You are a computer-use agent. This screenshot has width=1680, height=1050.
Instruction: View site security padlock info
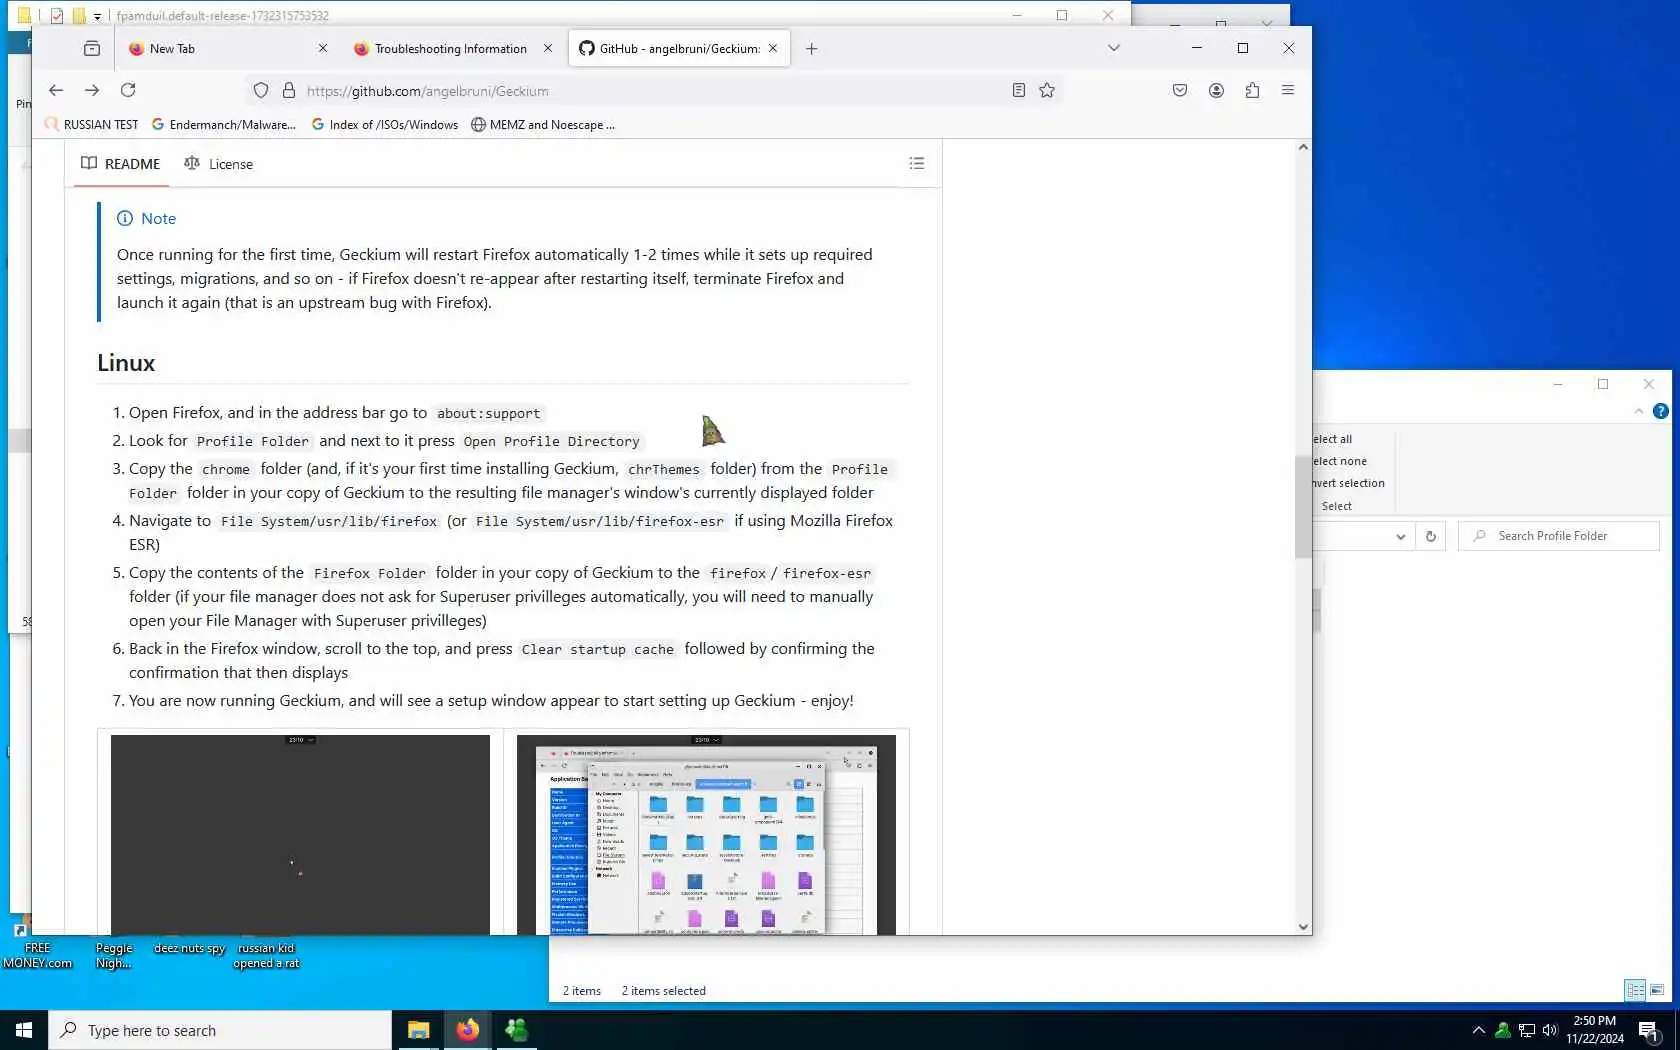coord(289,91)
